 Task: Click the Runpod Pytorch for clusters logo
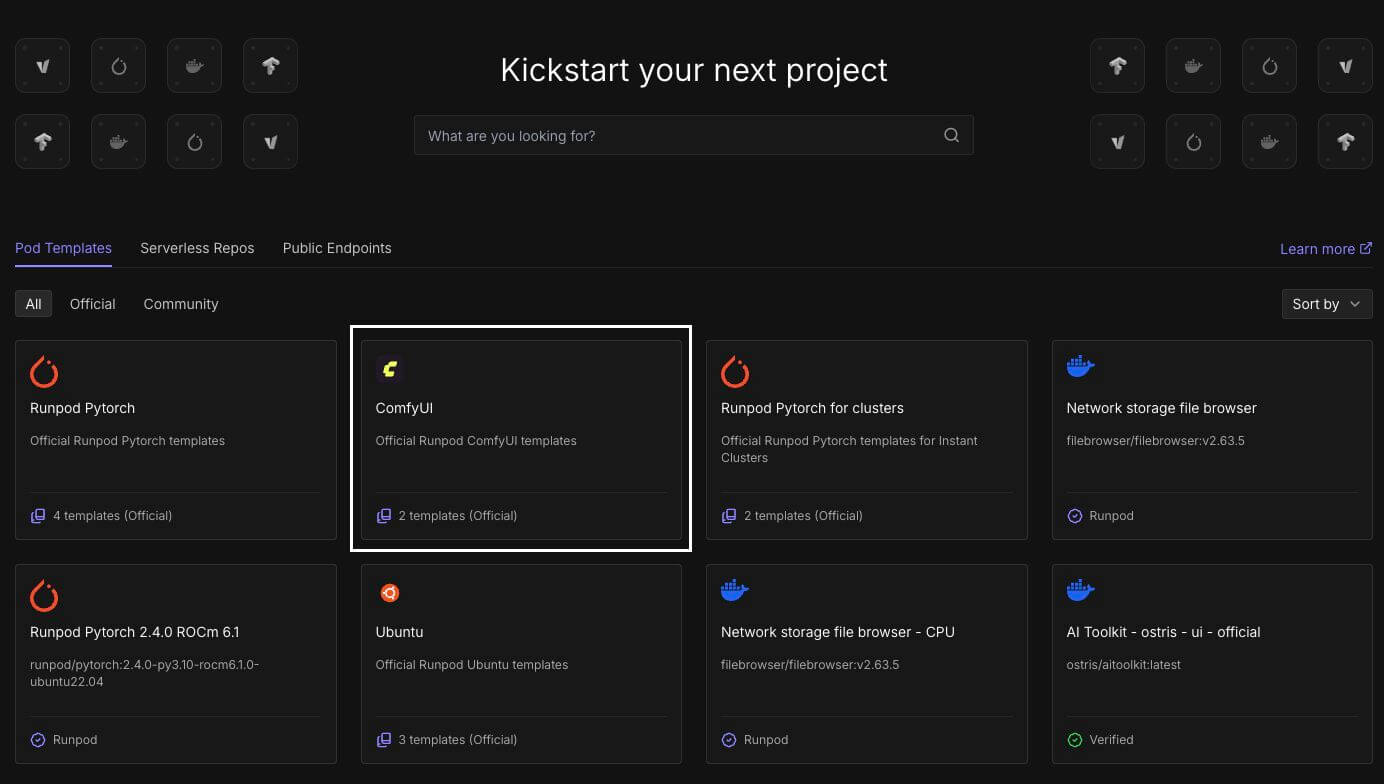tap(735, 372)
